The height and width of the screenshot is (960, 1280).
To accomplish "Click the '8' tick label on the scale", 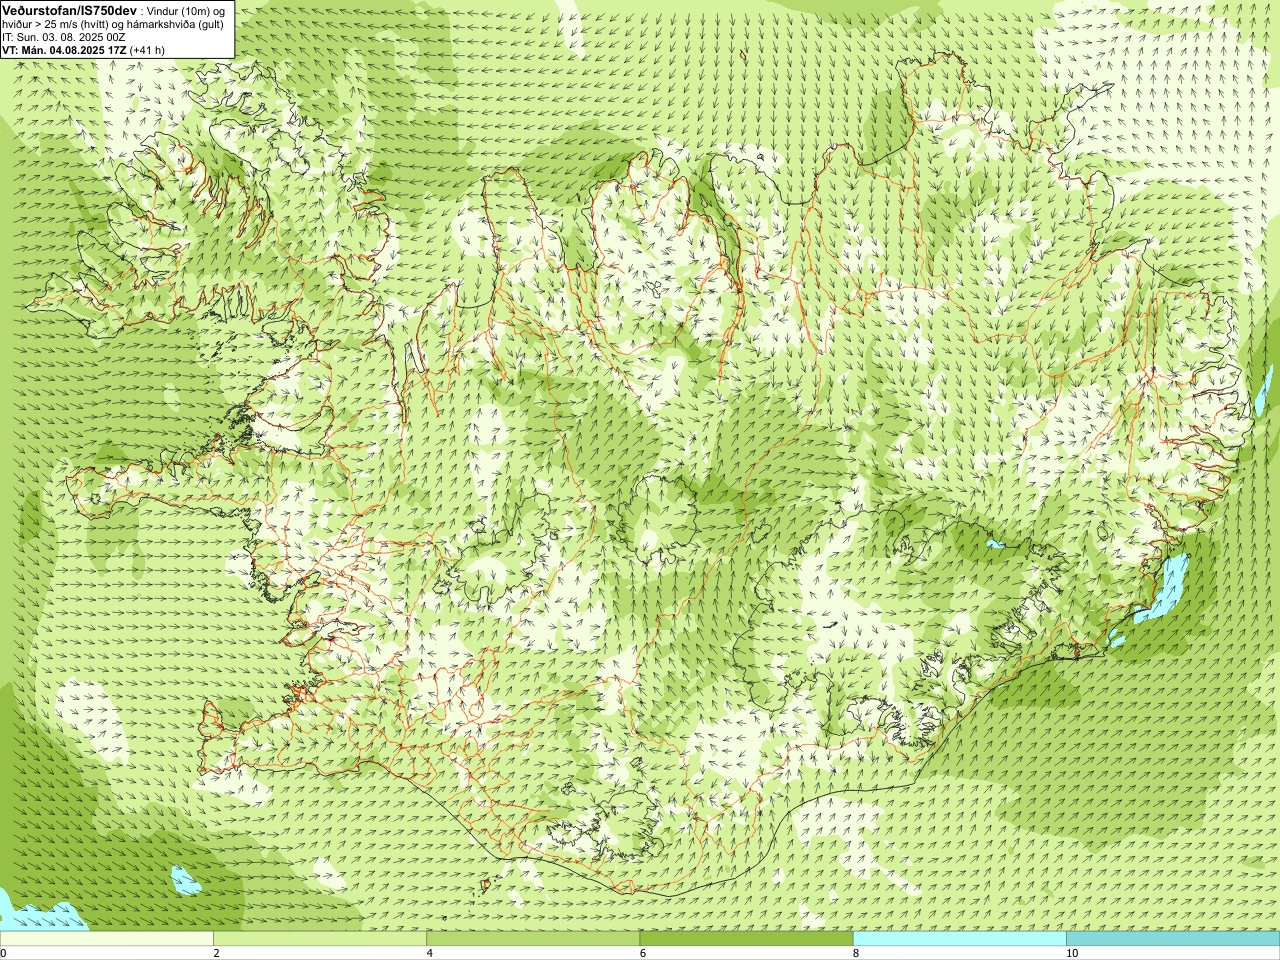I will click(856, 953).
